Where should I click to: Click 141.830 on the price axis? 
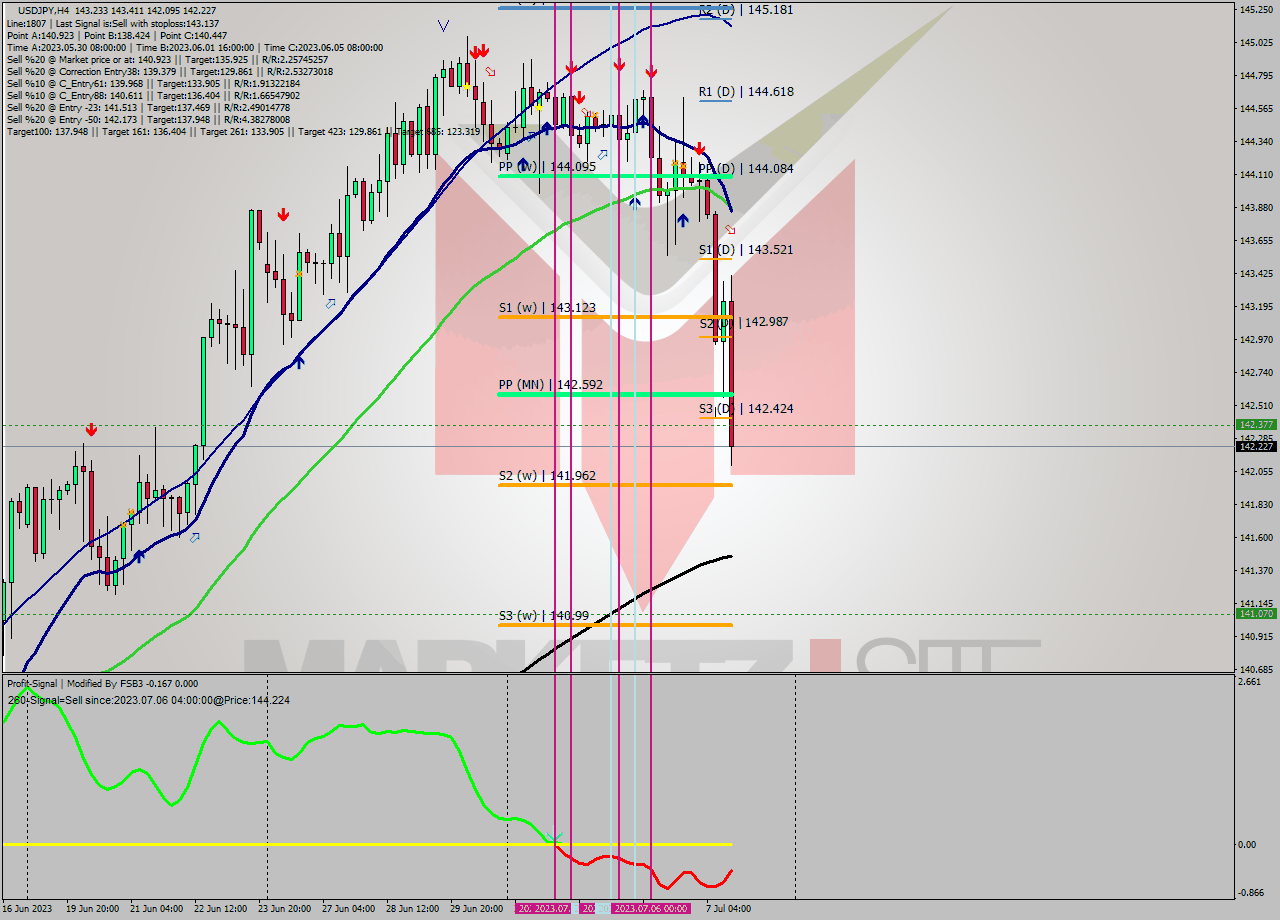pyautogui.click(x=1255, y=504)
